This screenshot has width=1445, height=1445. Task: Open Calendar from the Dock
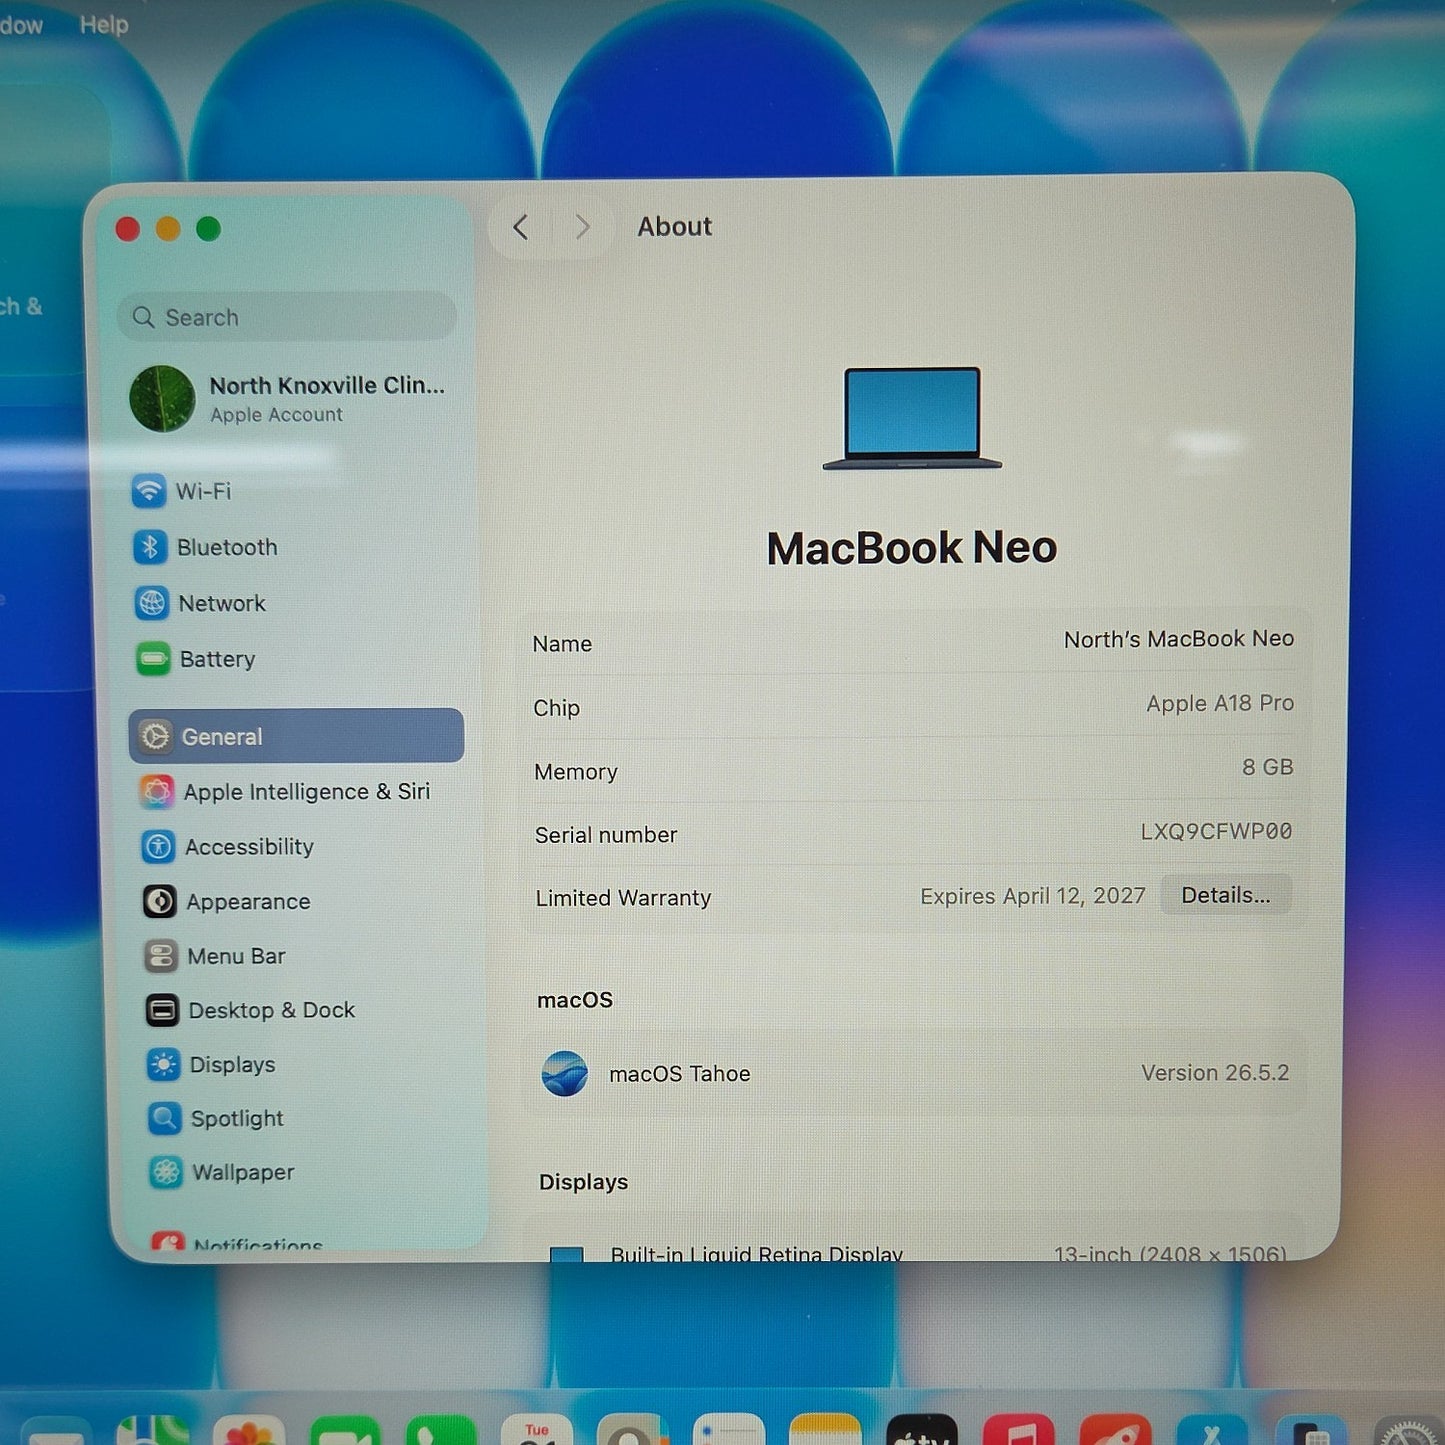[537, 1430]
